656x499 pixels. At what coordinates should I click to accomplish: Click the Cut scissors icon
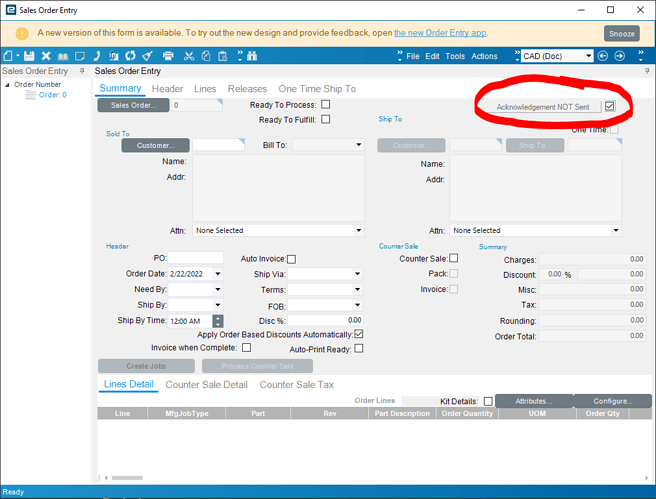(189, 56)
